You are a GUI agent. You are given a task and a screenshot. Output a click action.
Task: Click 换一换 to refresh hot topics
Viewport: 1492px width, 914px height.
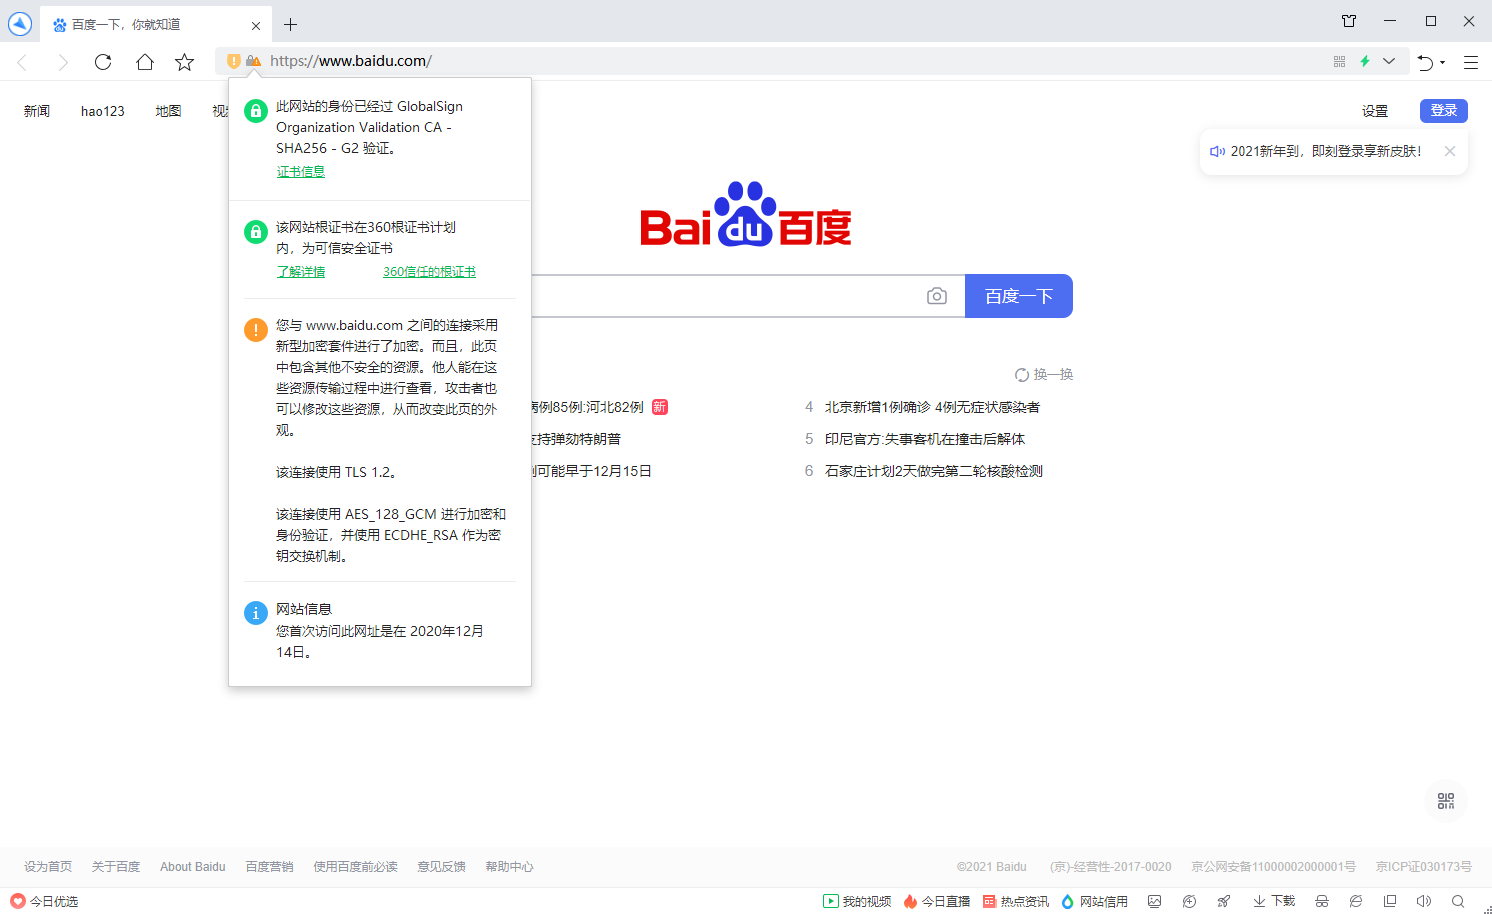click(1044, 374)
